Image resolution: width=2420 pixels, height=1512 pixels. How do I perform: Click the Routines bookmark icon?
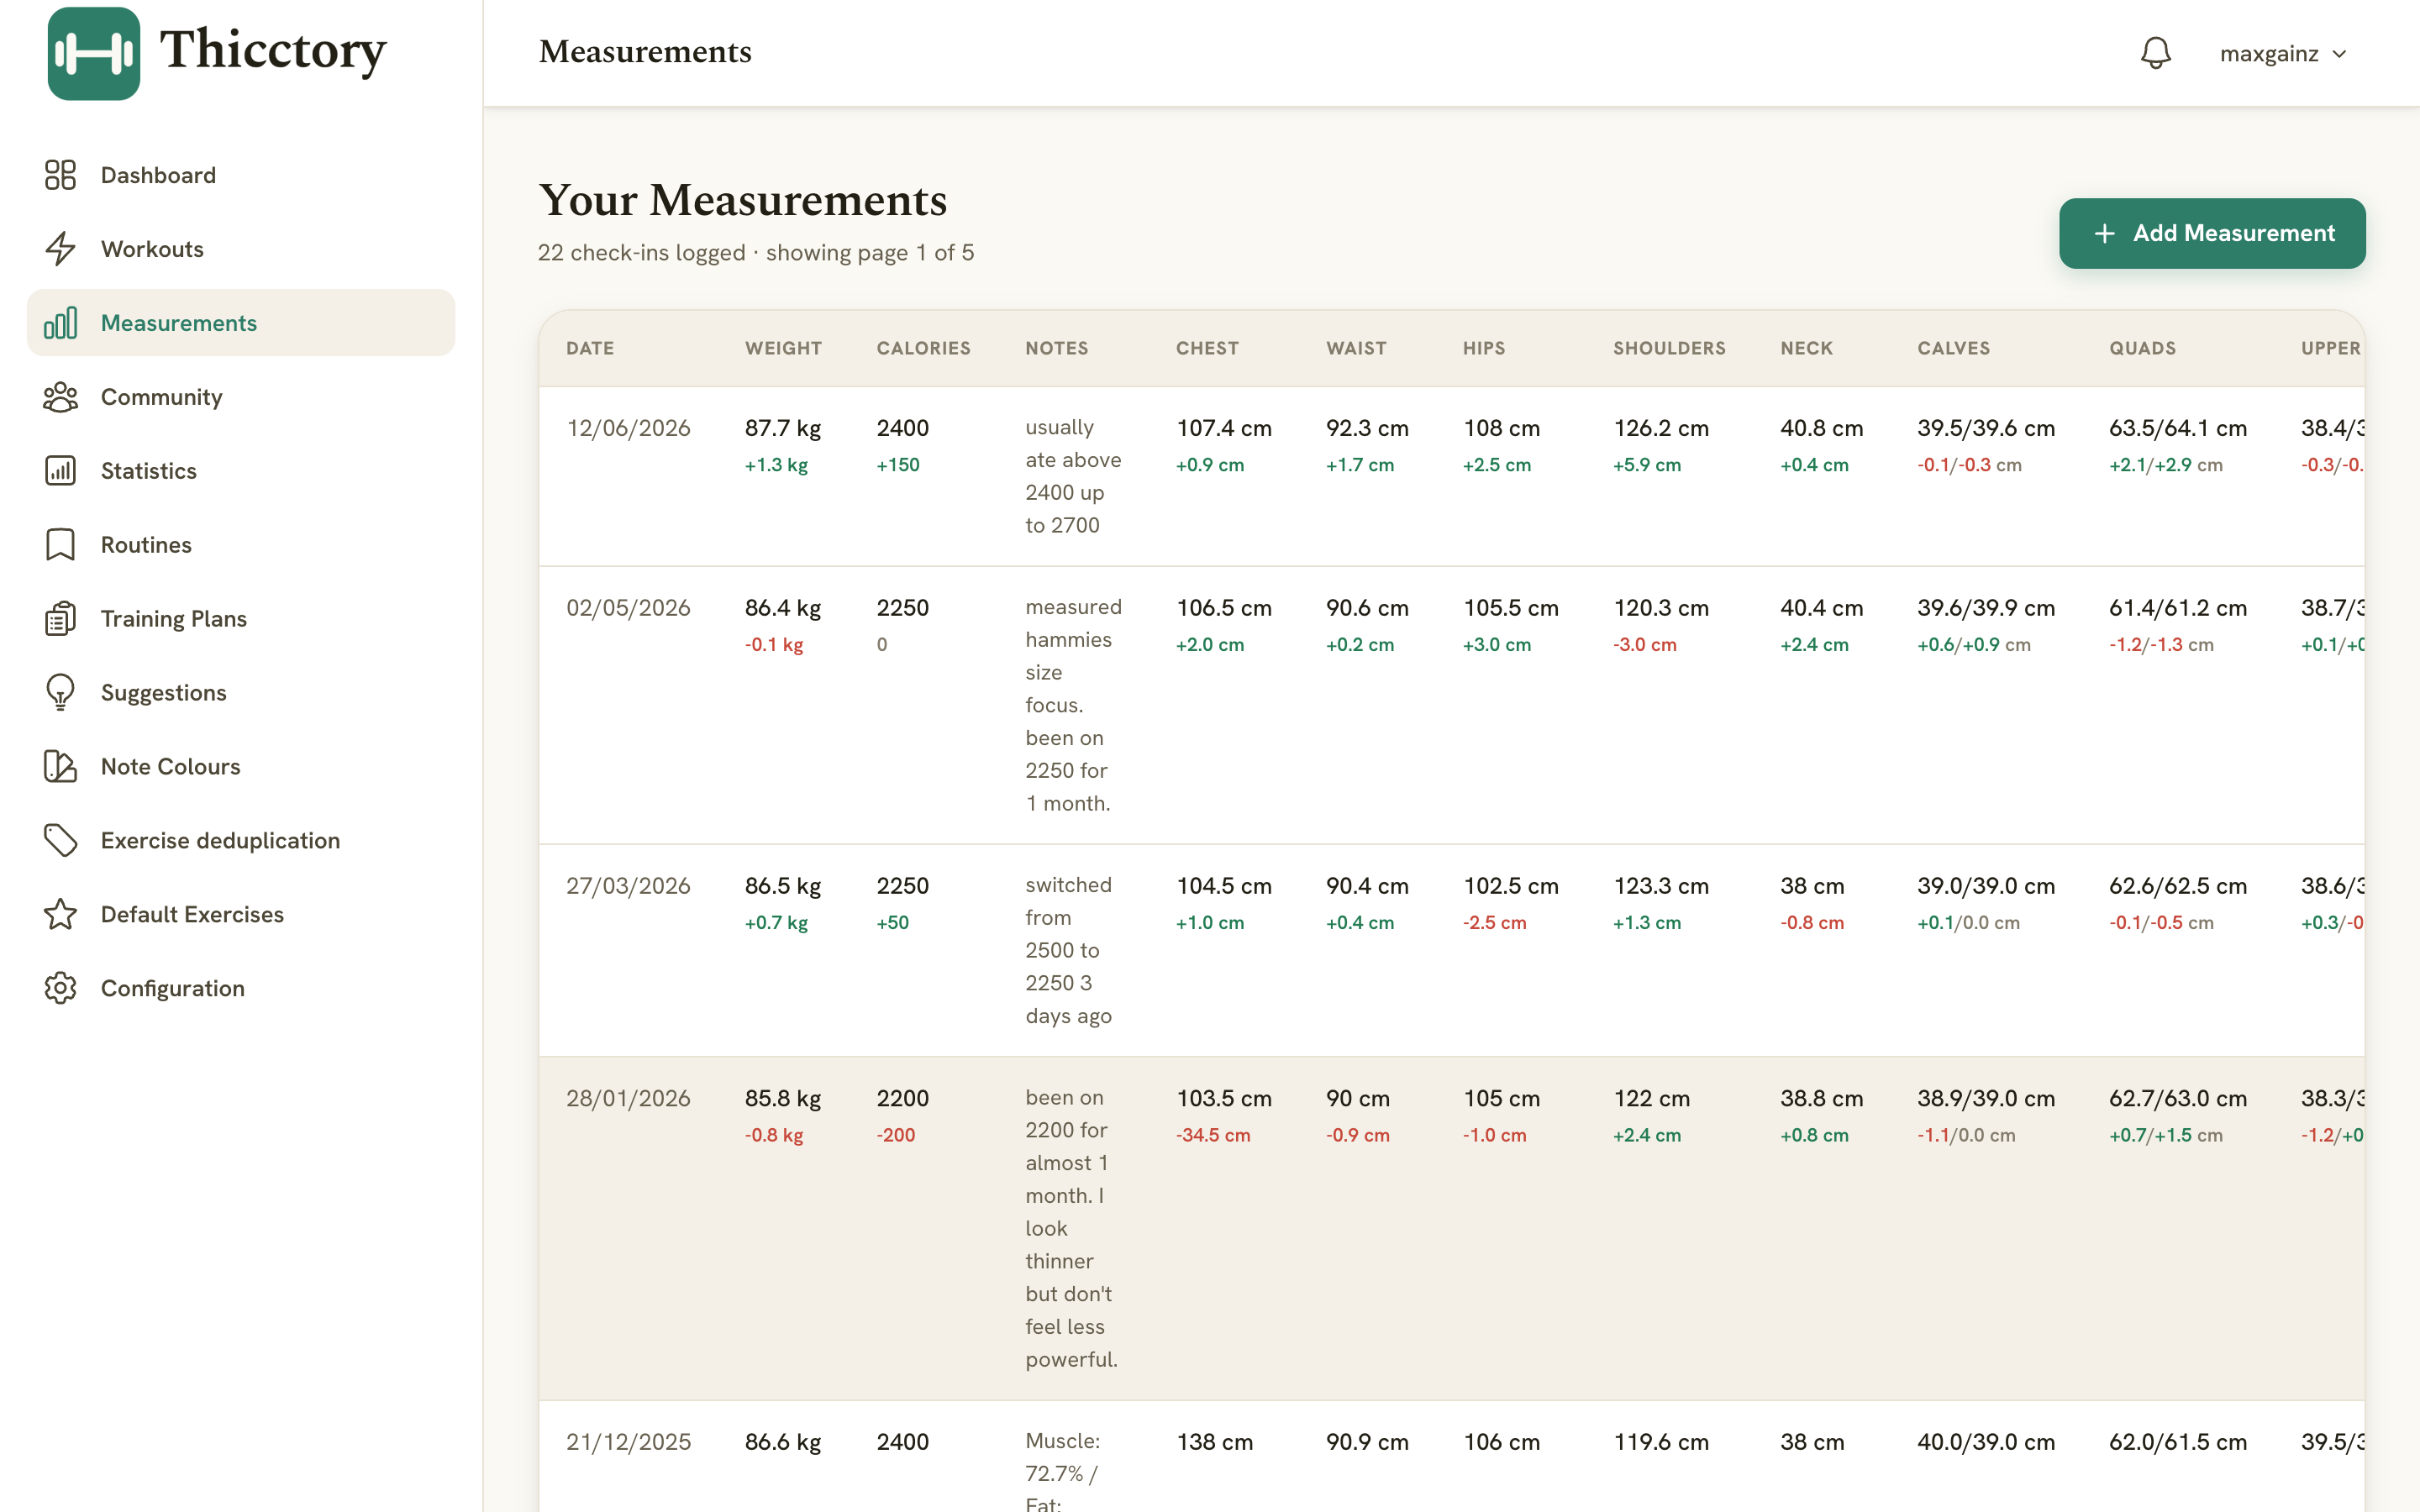[x=60, y=545]
